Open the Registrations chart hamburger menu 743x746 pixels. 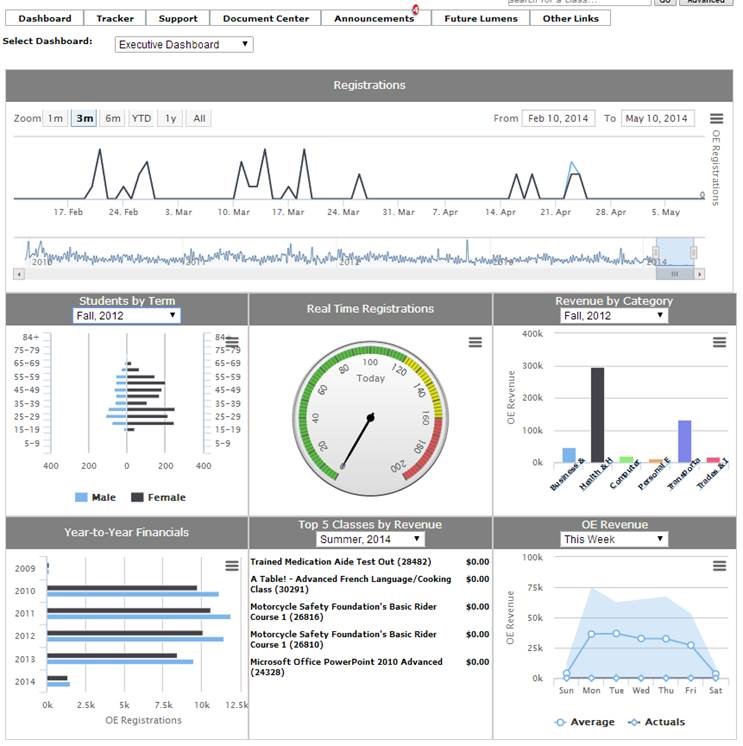pyautogui.click(x=716, y=119)
